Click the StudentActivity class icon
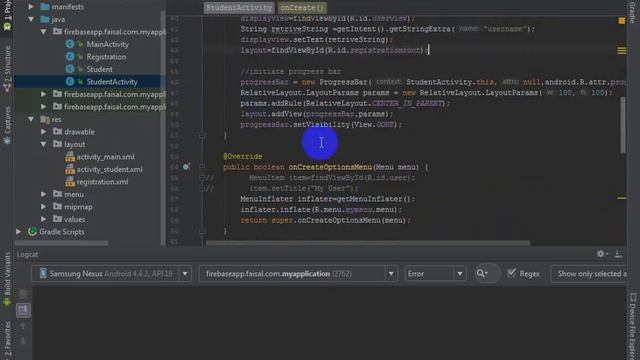 (70, 82)
